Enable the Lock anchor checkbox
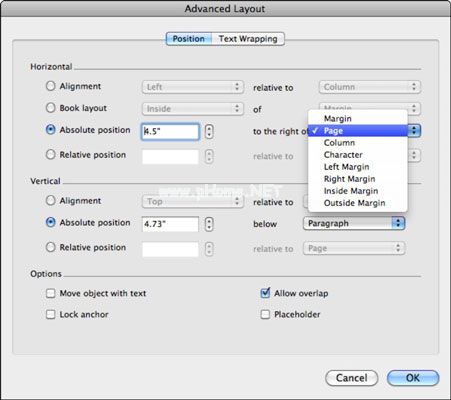451x400 pixels. point(50,314)
